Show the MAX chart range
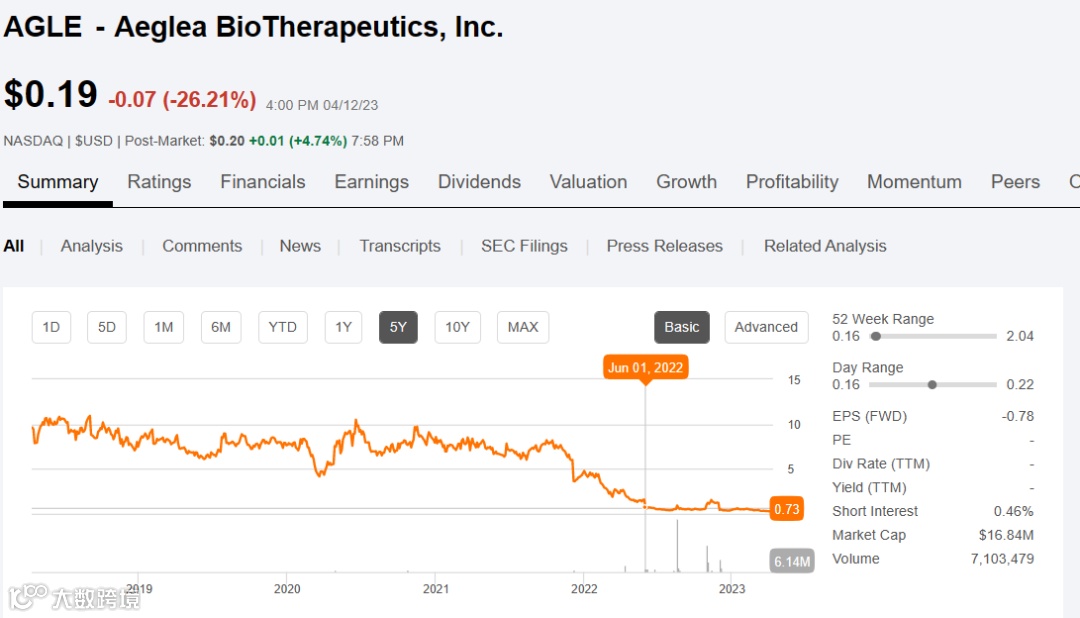 coord(523,327)
